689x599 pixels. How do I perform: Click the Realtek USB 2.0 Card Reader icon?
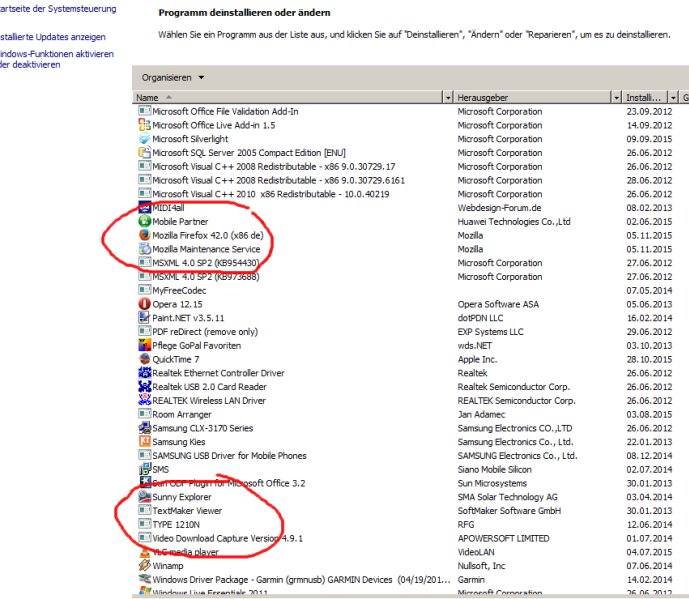coord(145,386)
